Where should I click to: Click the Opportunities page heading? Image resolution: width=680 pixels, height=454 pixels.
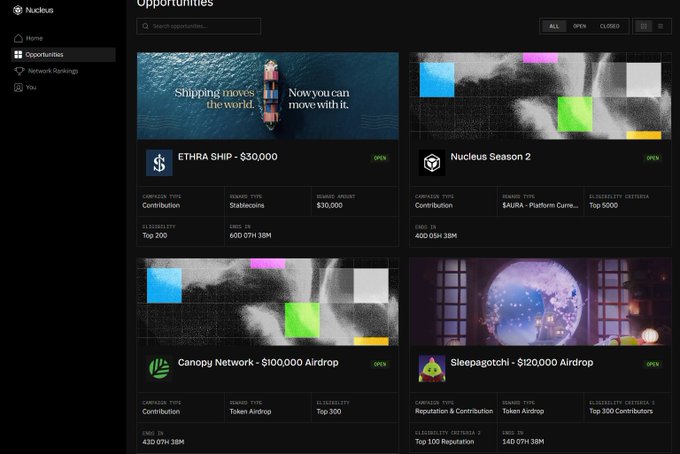coord(175,3)
